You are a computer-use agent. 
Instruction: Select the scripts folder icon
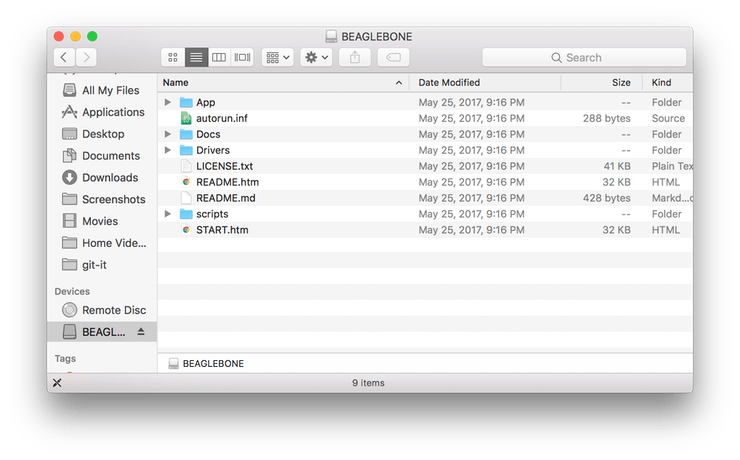(x=186, y=214)
